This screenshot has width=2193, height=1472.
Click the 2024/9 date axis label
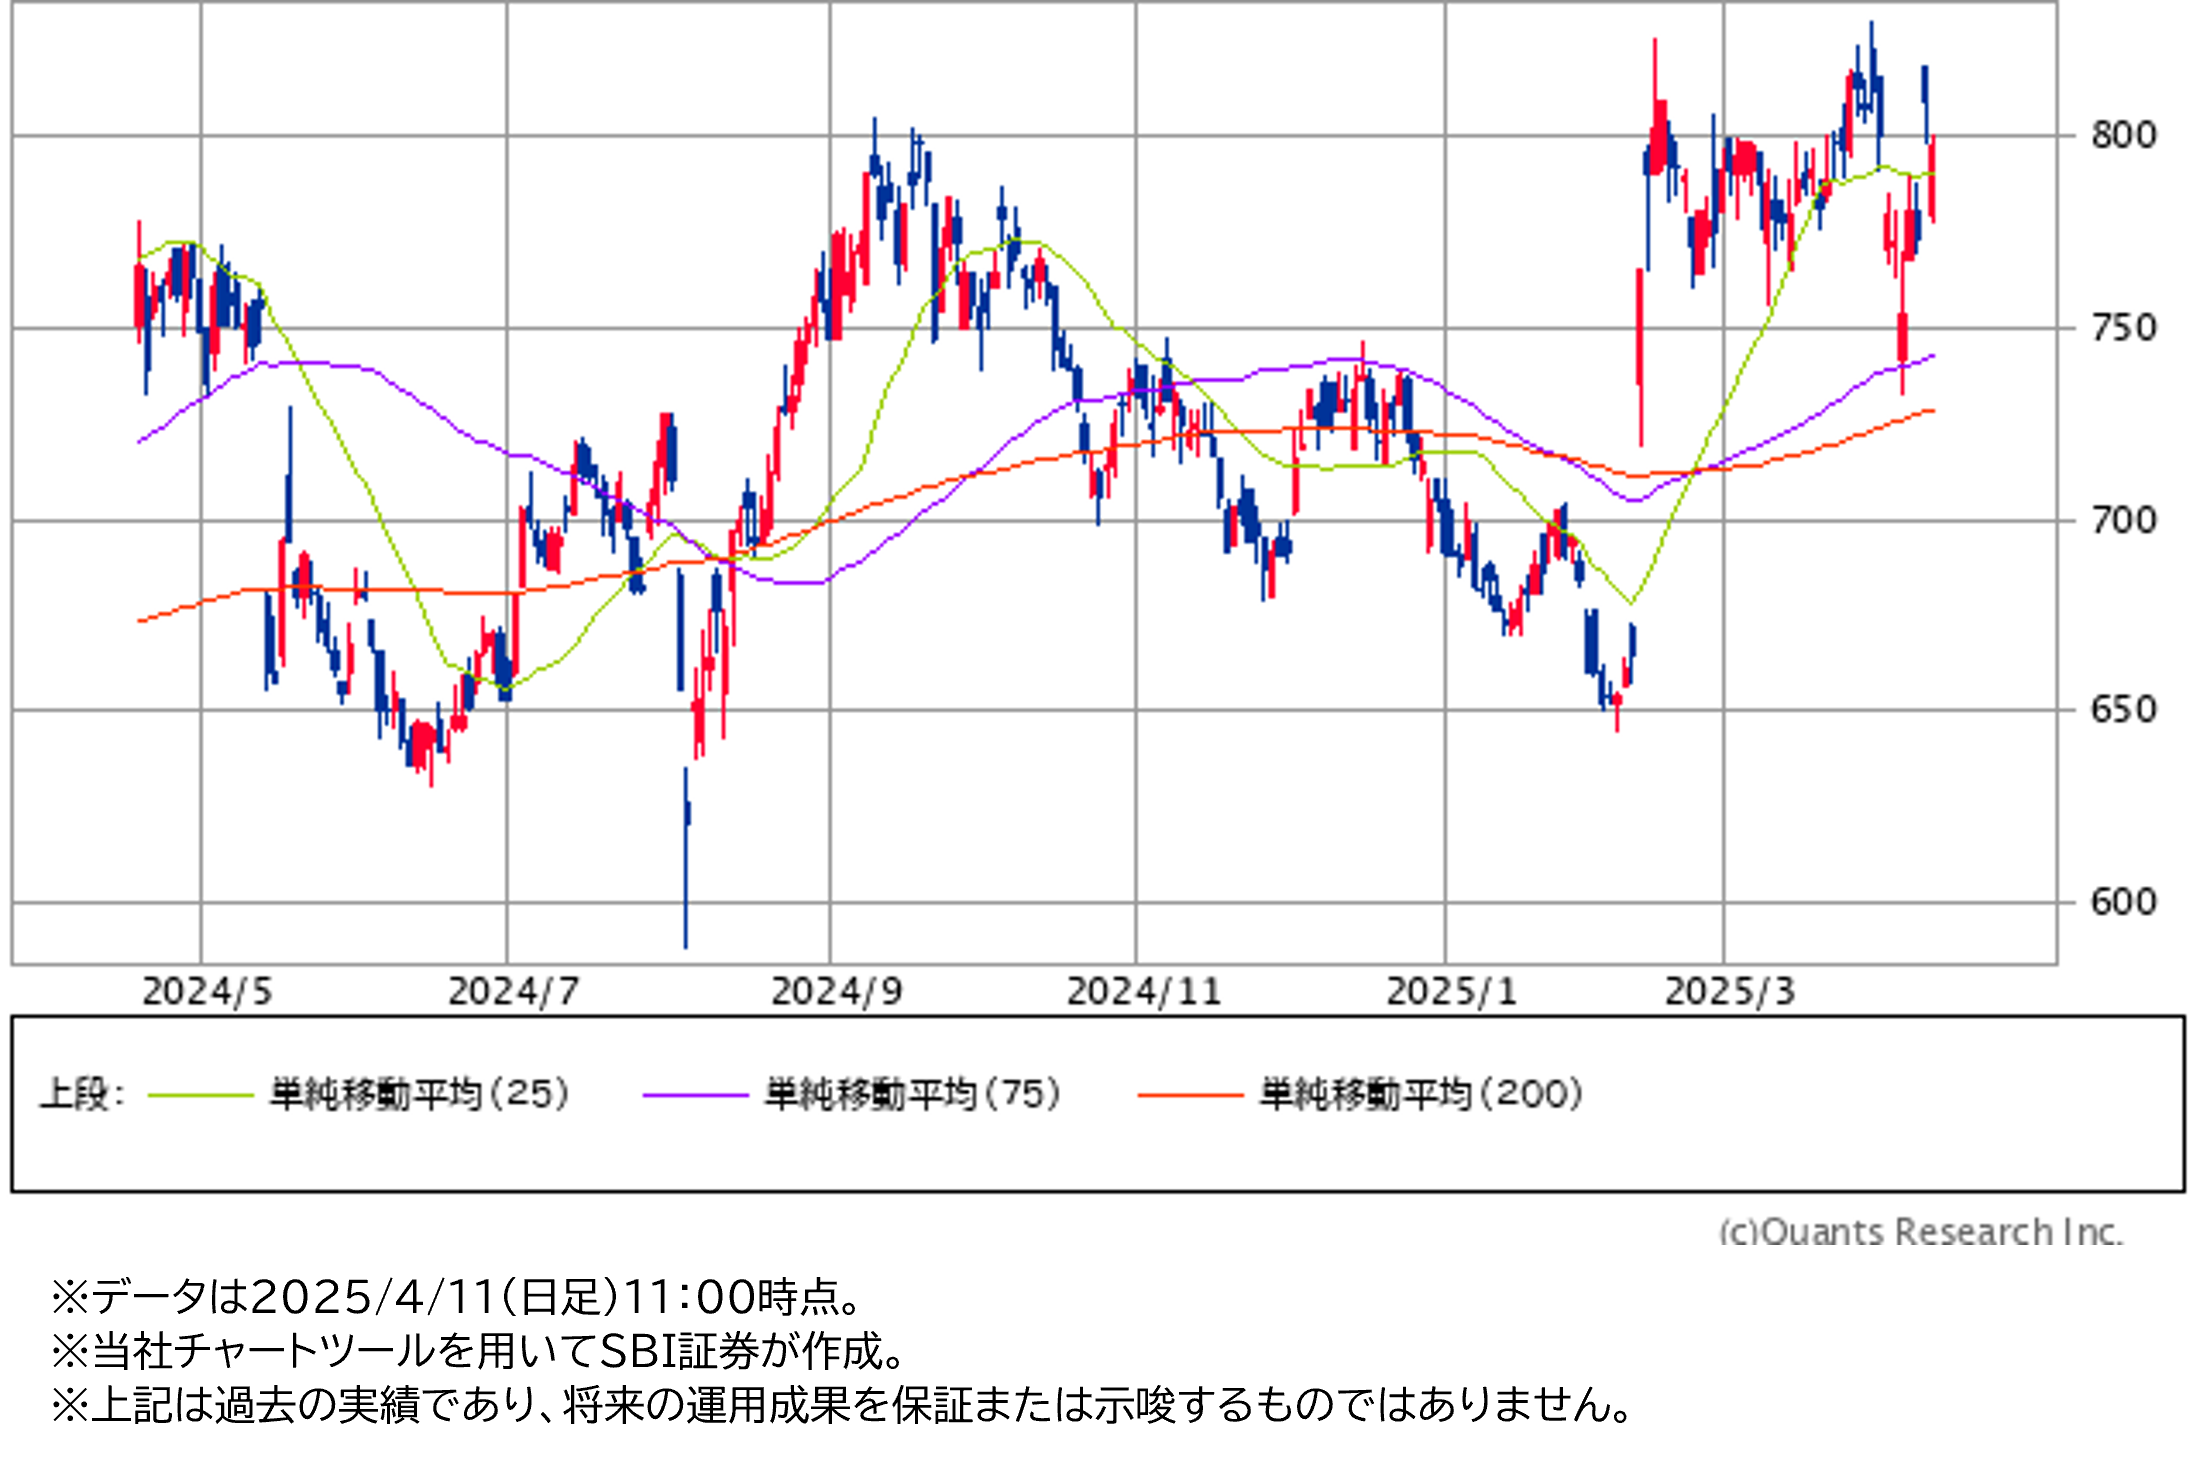click(836, 992)
